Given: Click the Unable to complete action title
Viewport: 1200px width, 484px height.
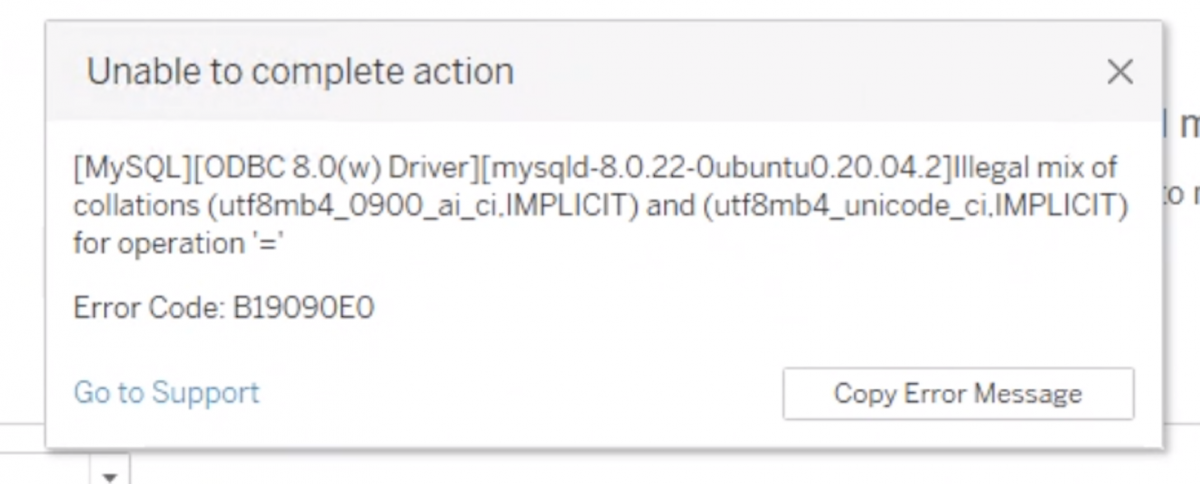Looking at the screenshot, I should (300, 72).
